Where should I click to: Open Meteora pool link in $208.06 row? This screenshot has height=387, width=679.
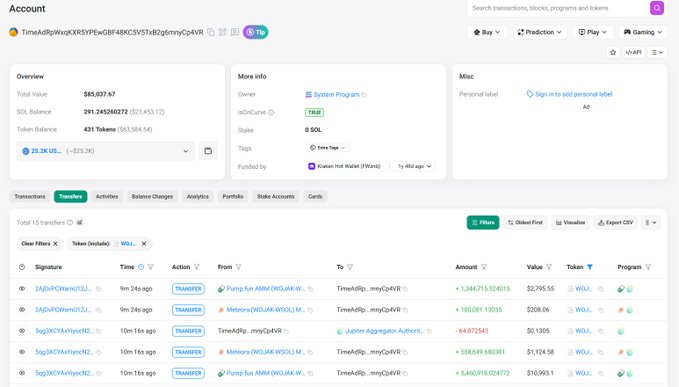265,310
